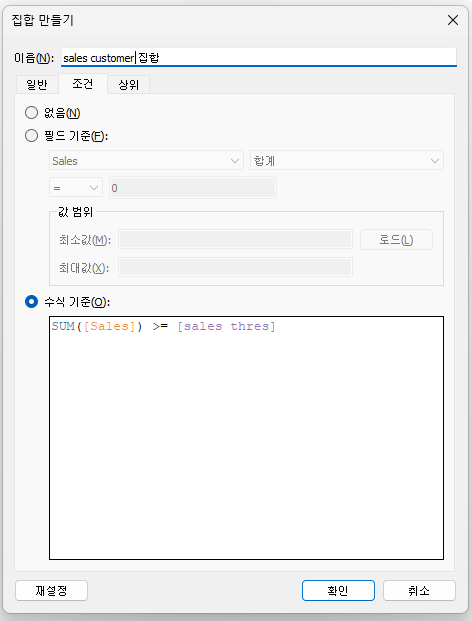472x621 pixels.
Task: Click the [sales thres] parameter in formula
Action: pos(226,326)
